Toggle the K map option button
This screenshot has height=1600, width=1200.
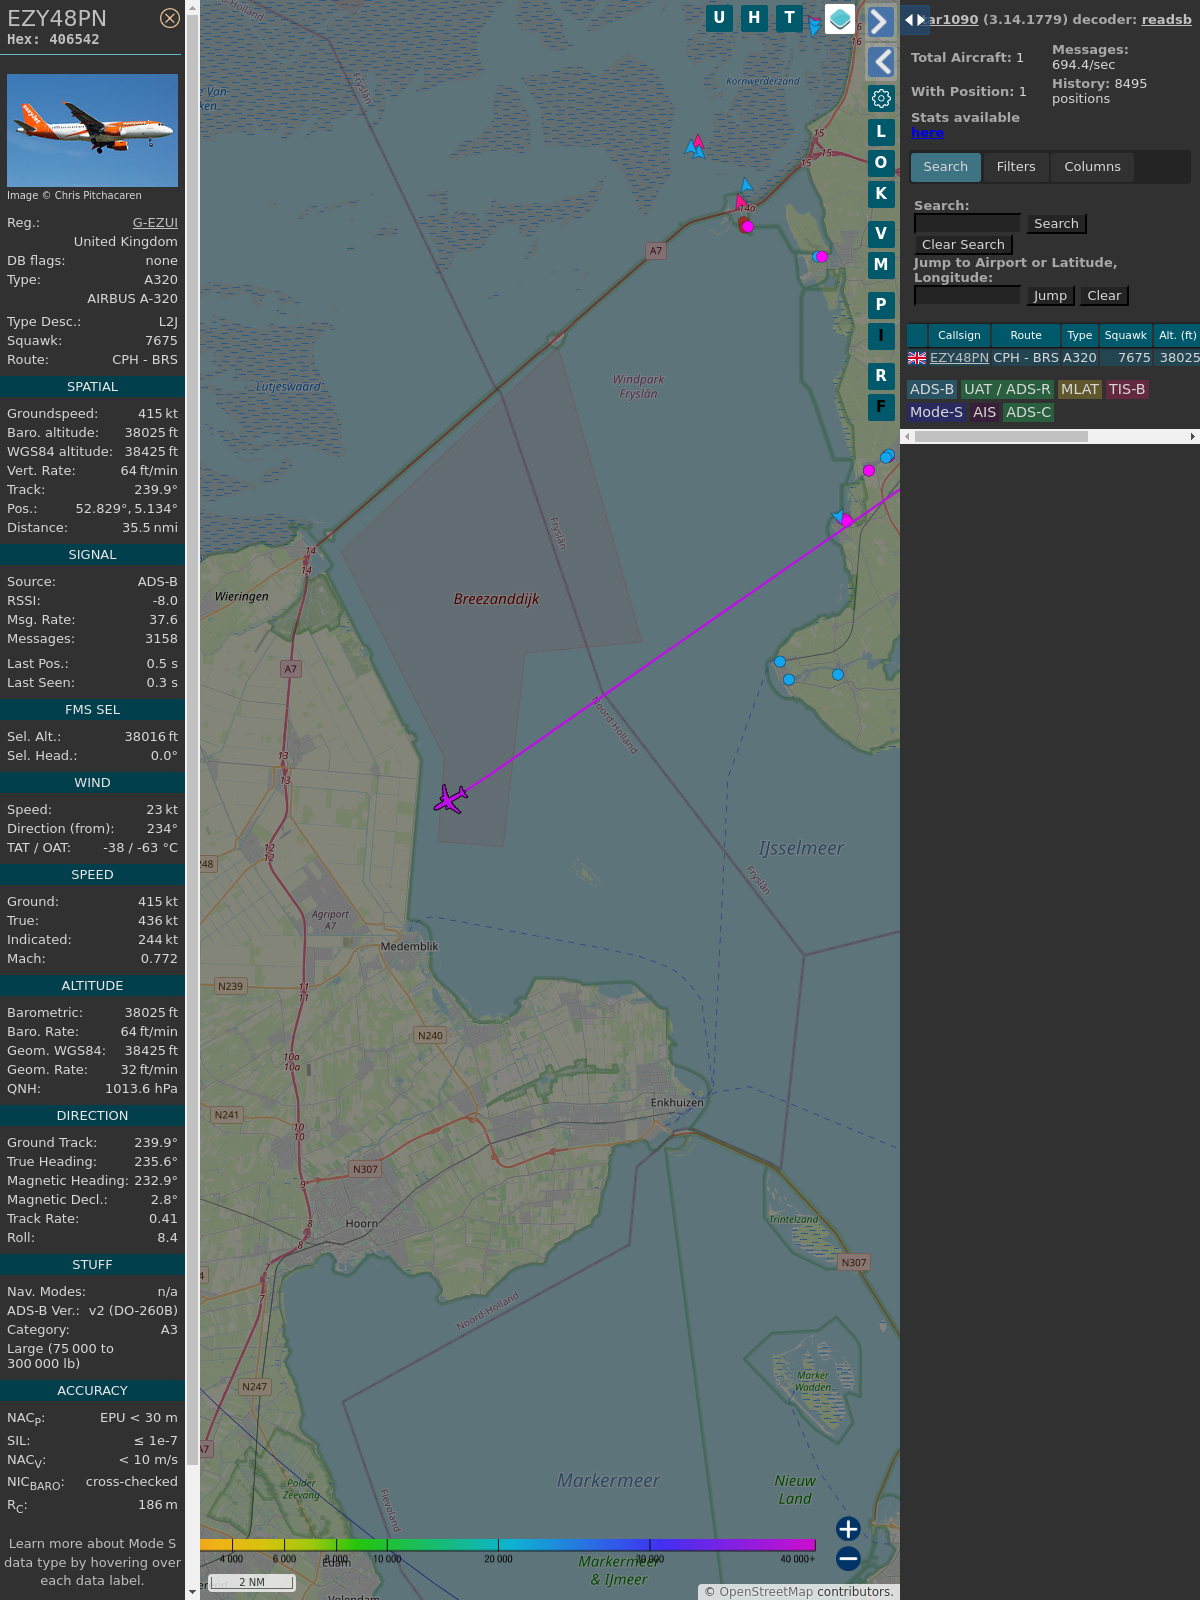881,194
